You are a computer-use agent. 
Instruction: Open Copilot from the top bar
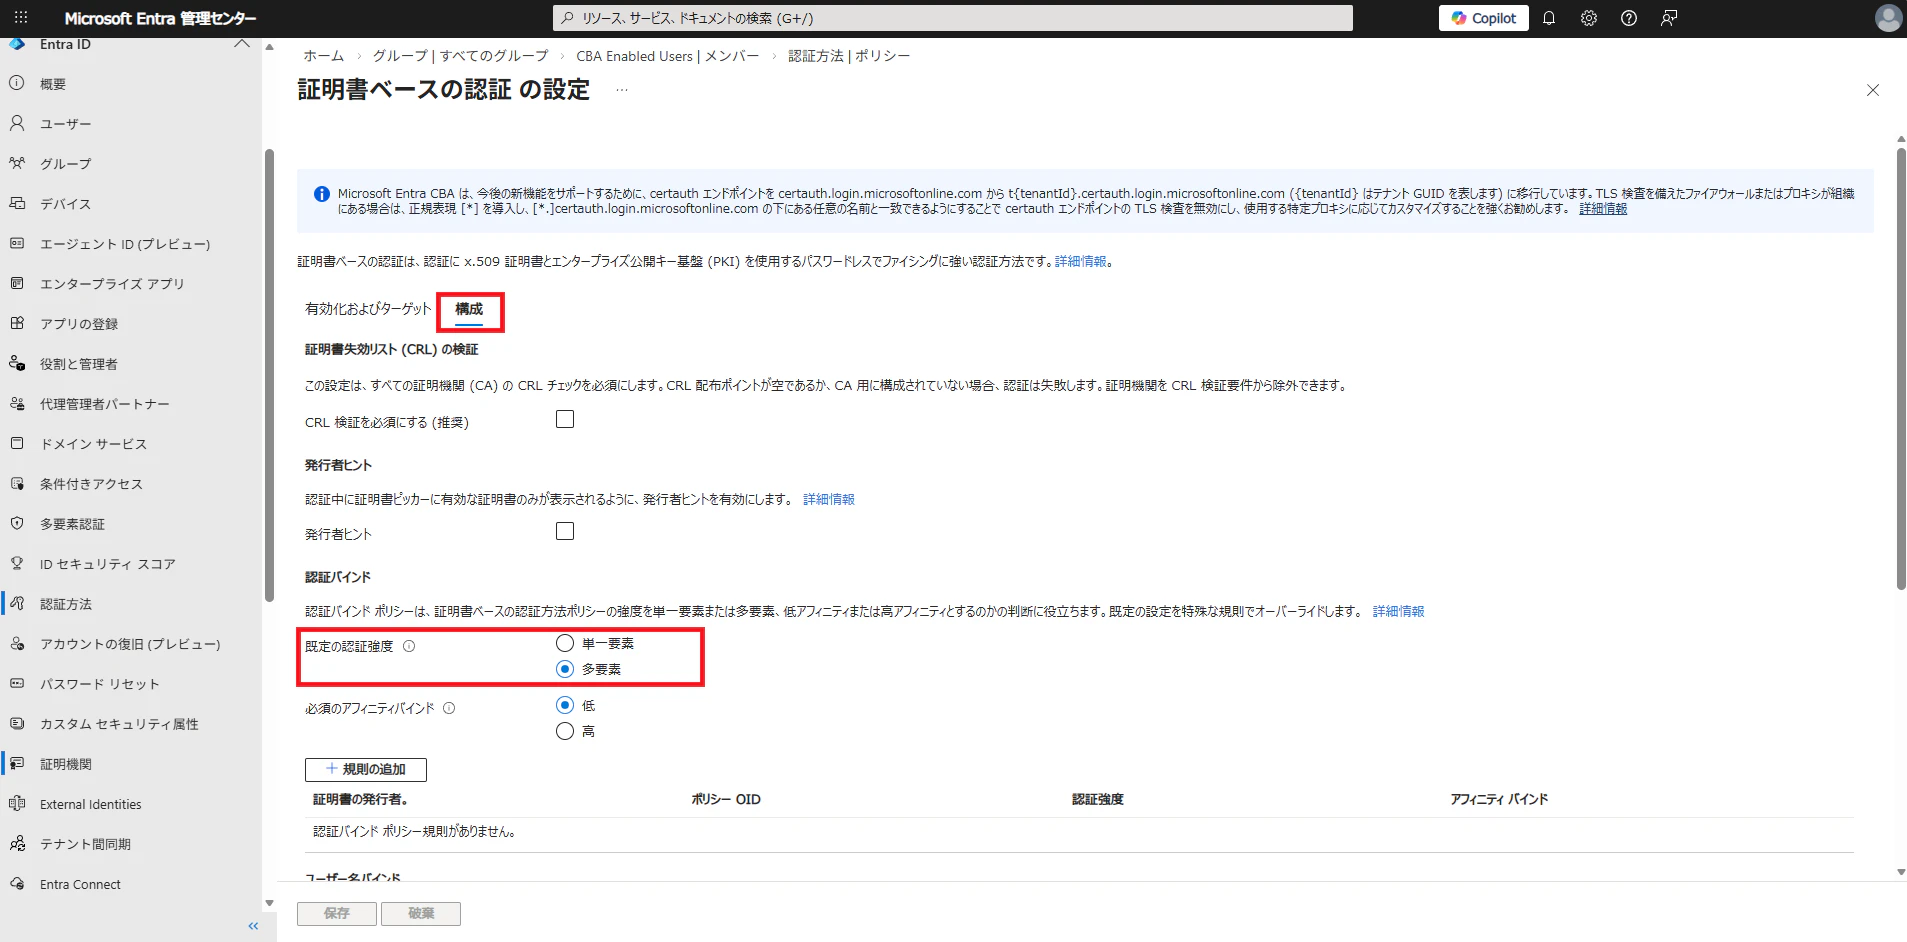pyautogui.click(x=1484, y=18)
